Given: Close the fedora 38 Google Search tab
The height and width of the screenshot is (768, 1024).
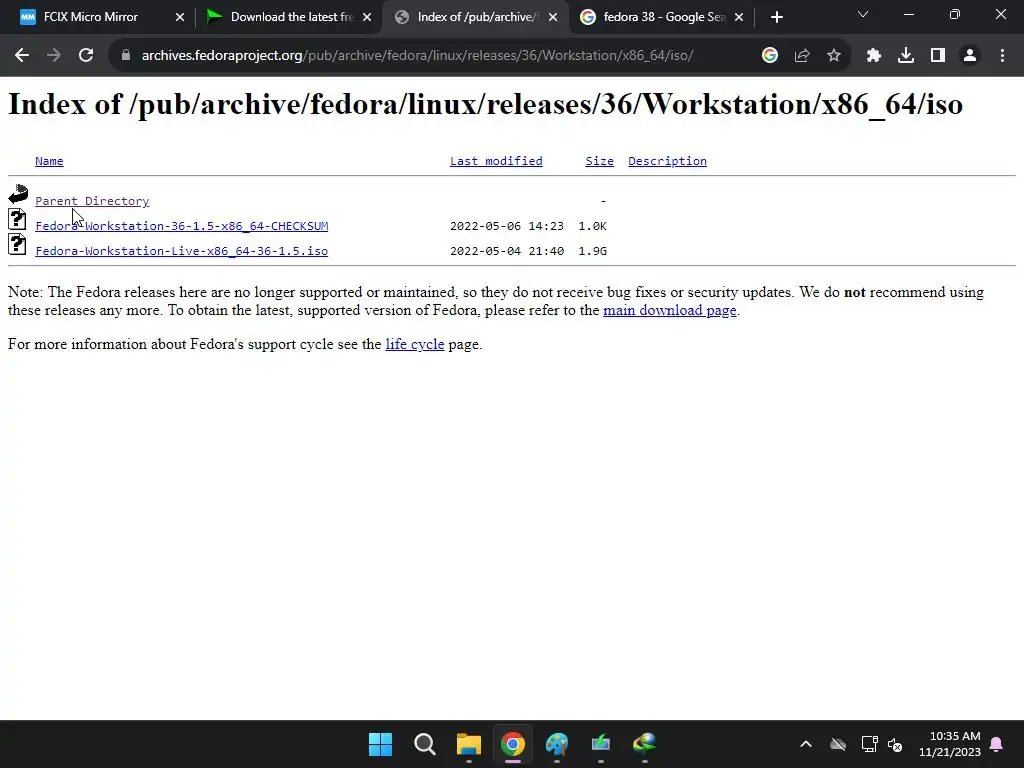Looking at the screenshot, I should pyautogui.click(x=739, y=18).
